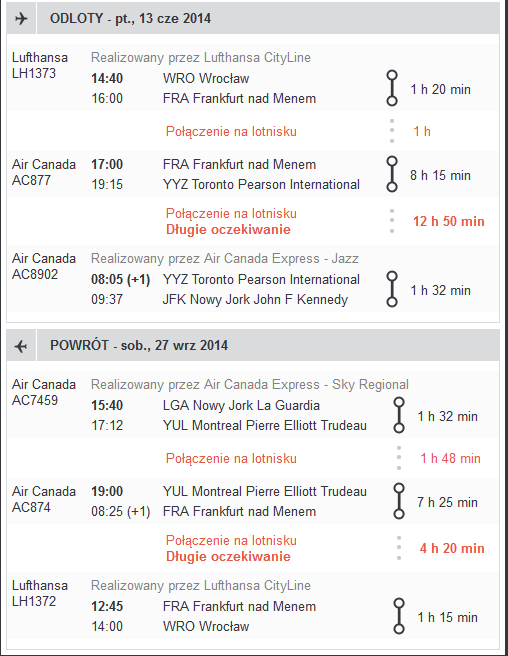
Task: Click the route icon for LGA–YUL 1 h 32 min flight
Action: tap(399, 415)
